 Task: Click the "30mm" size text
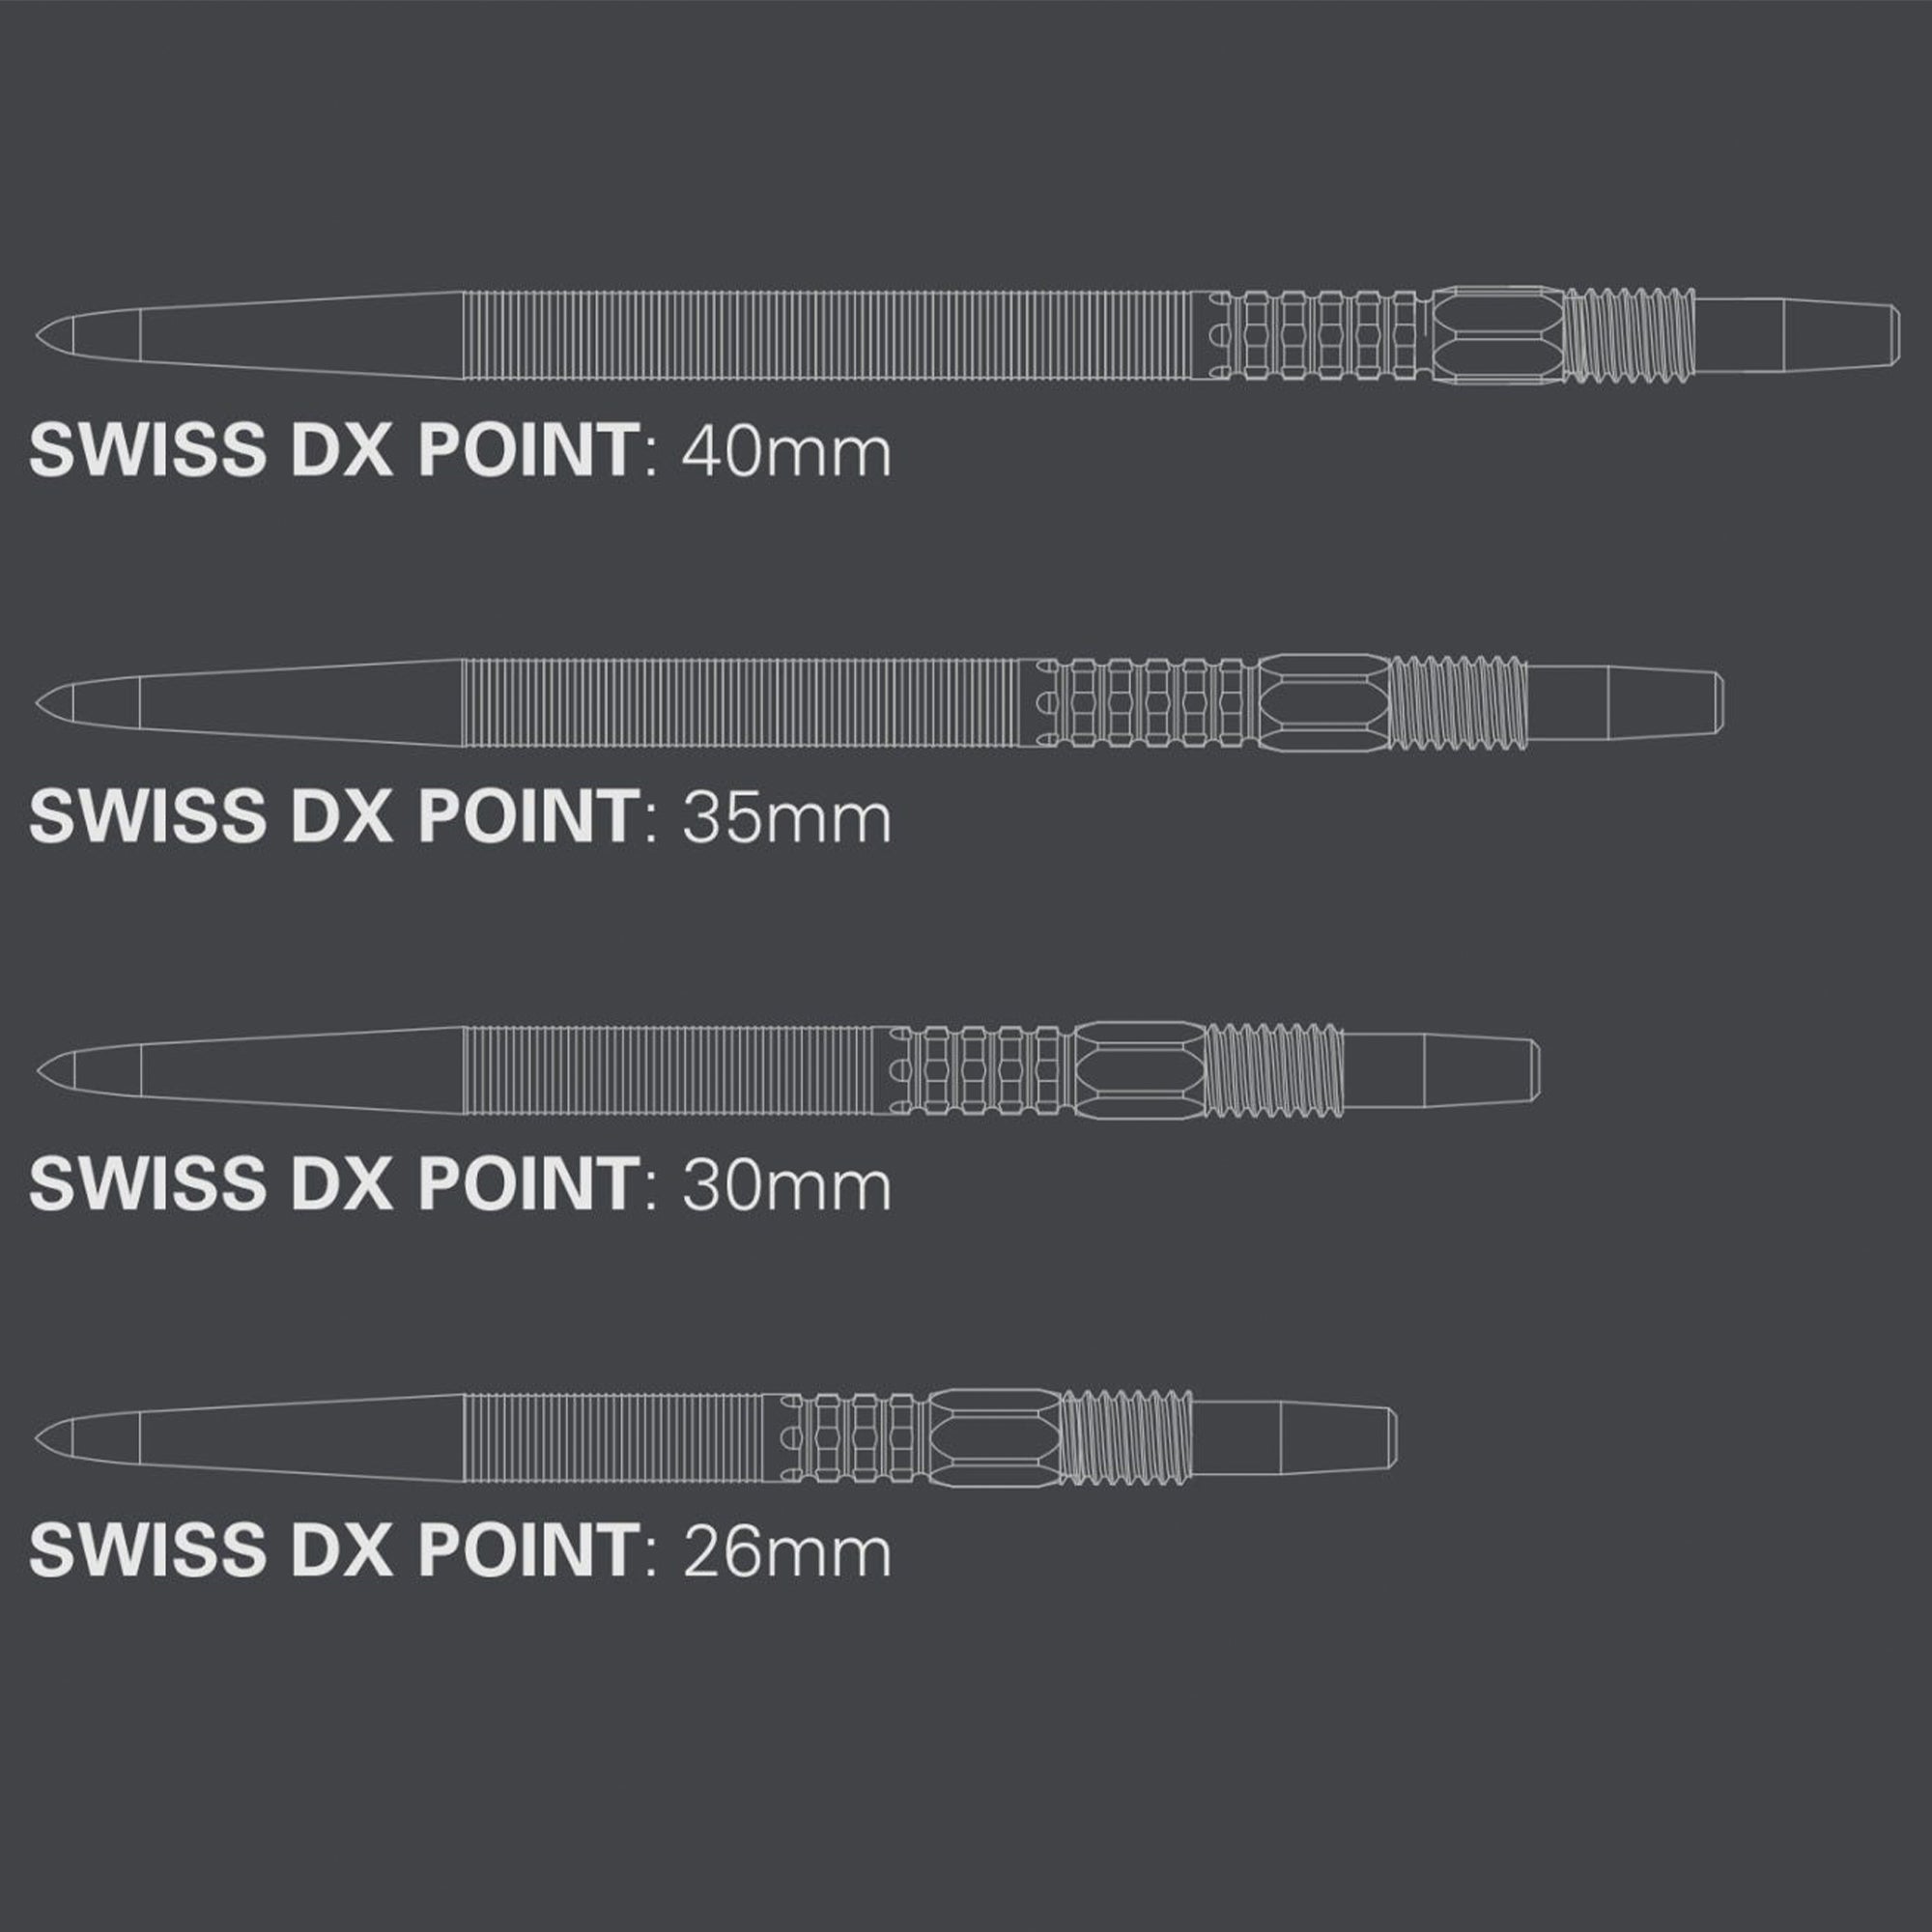786,1185
